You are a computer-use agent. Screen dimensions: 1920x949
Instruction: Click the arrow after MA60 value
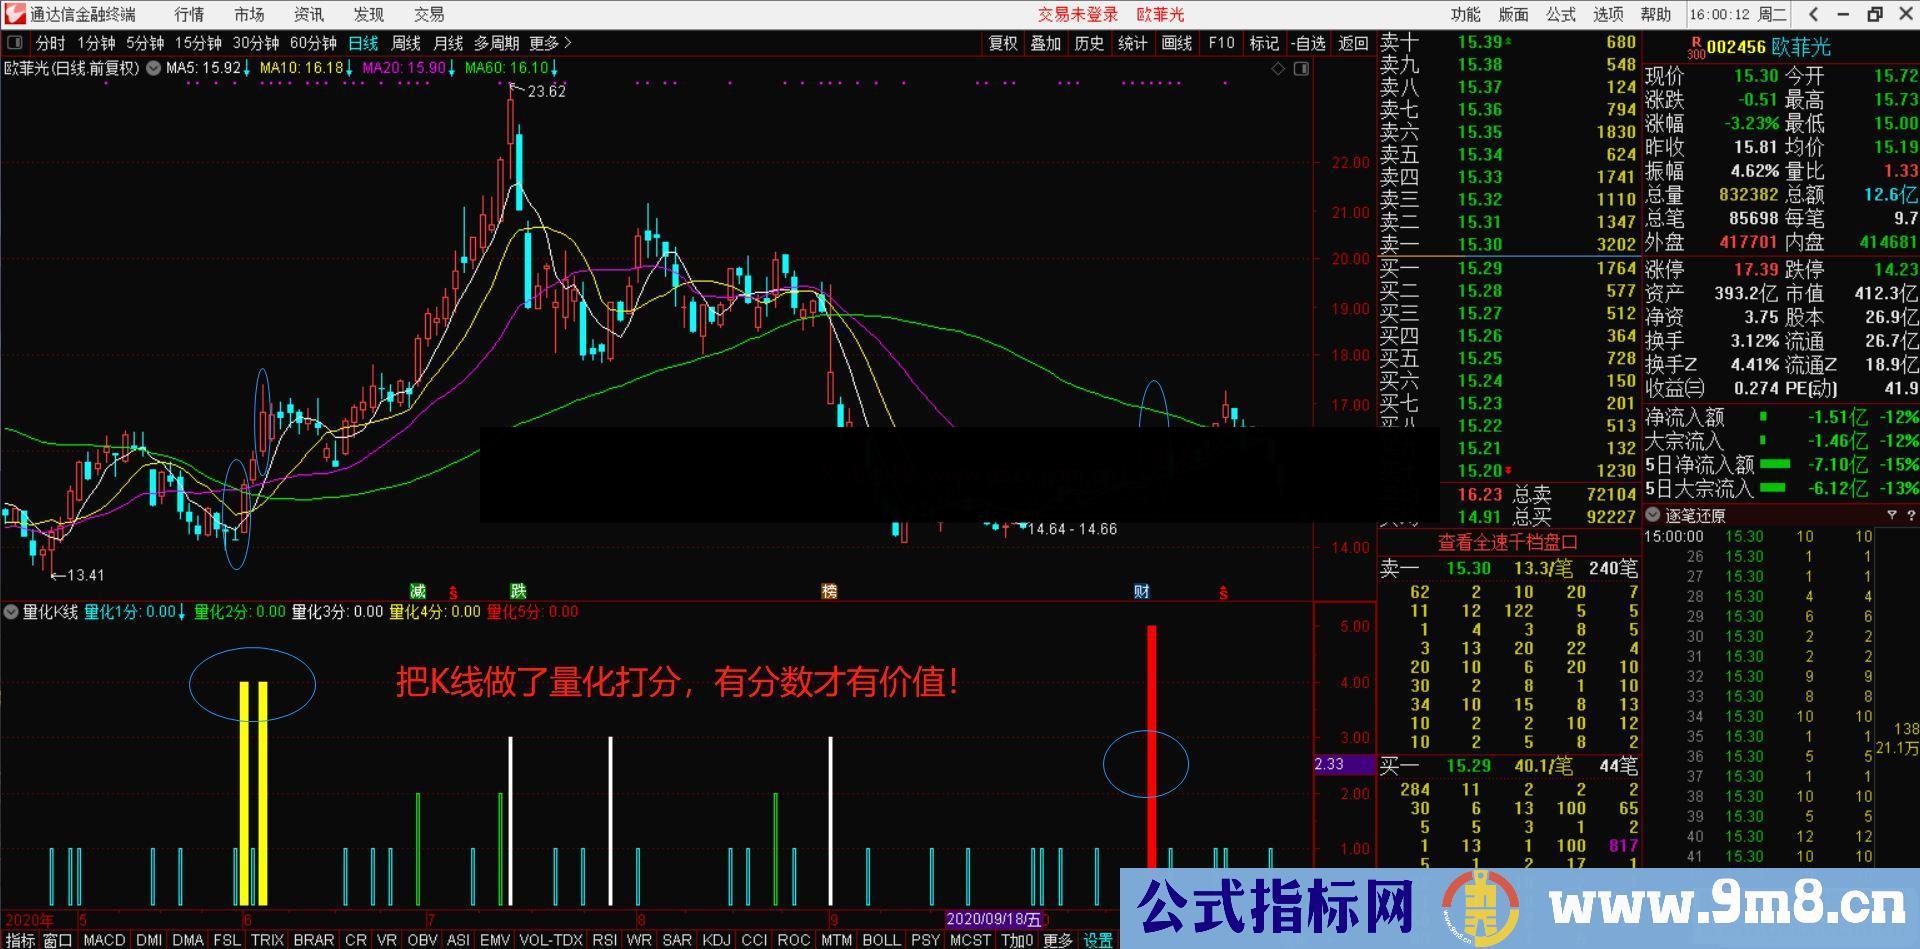point(555,68)
